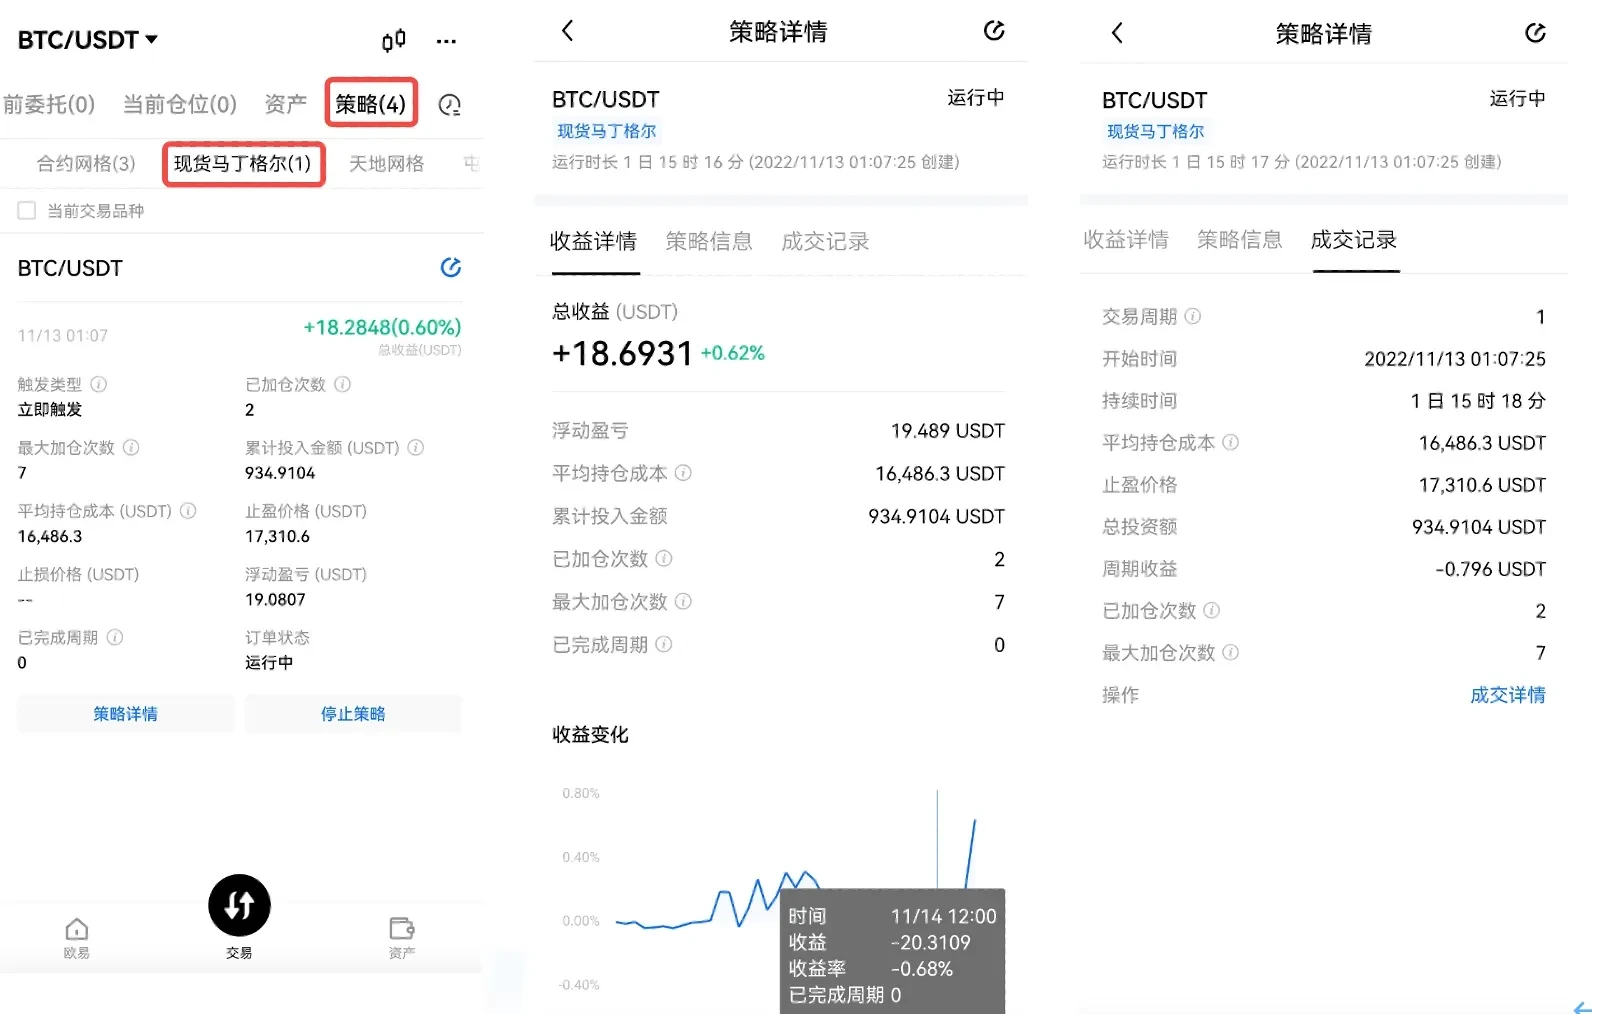
Task: Toggle the current trading pair checkbox
Action: [27, 211]
